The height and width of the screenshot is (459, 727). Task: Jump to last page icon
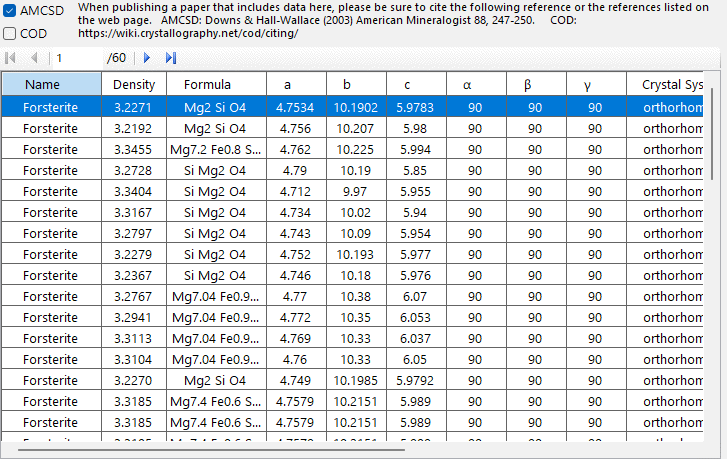click(x=171, y=58)
